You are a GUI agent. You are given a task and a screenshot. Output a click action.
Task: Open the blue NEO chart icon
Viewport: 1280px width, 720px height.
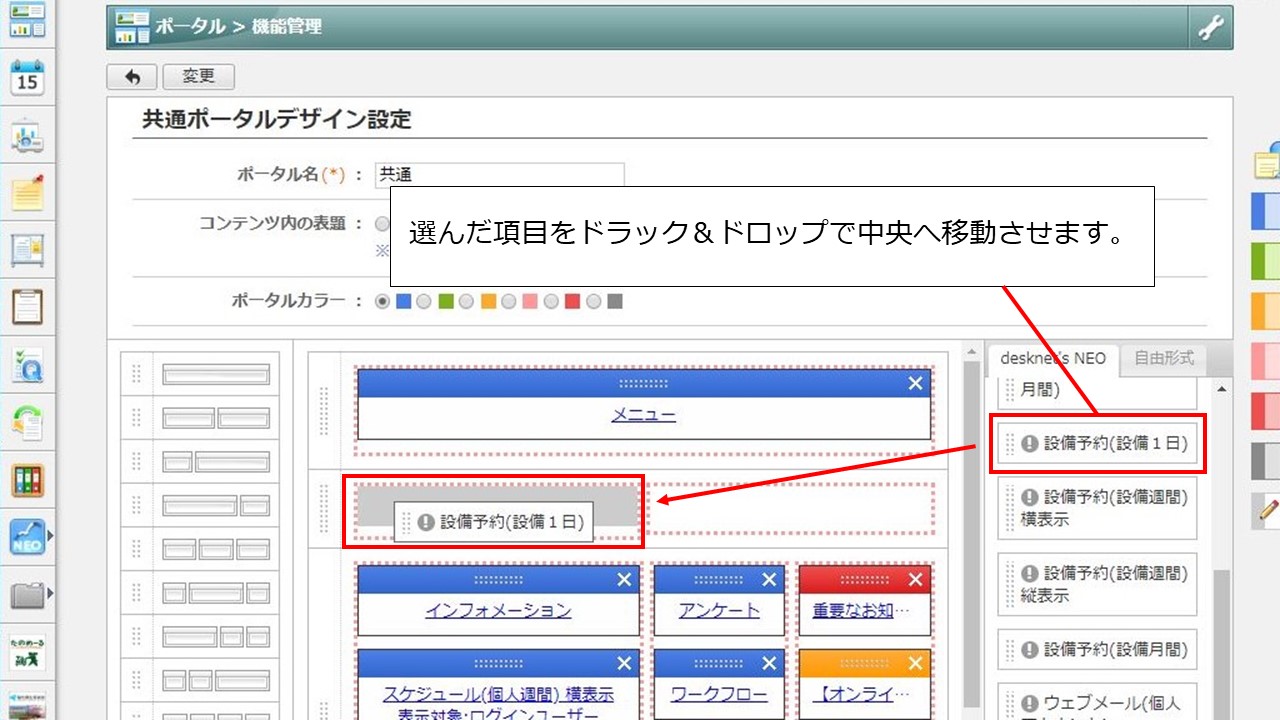pyautogui.click(x=27, y=537)
